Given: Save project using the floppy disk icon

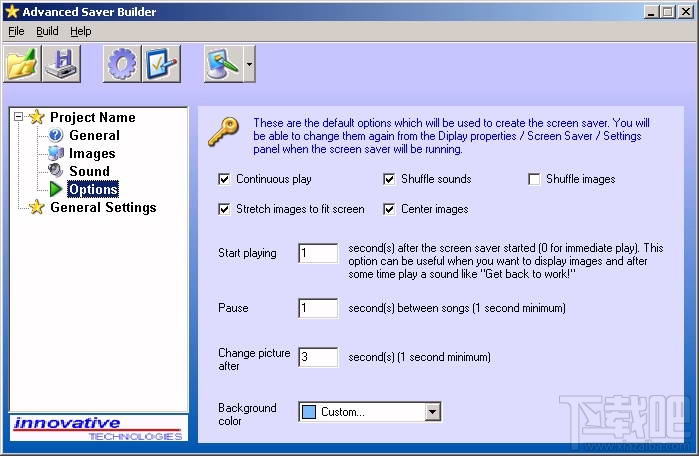Looking at the screenshot, I should [x=61, y=64].
